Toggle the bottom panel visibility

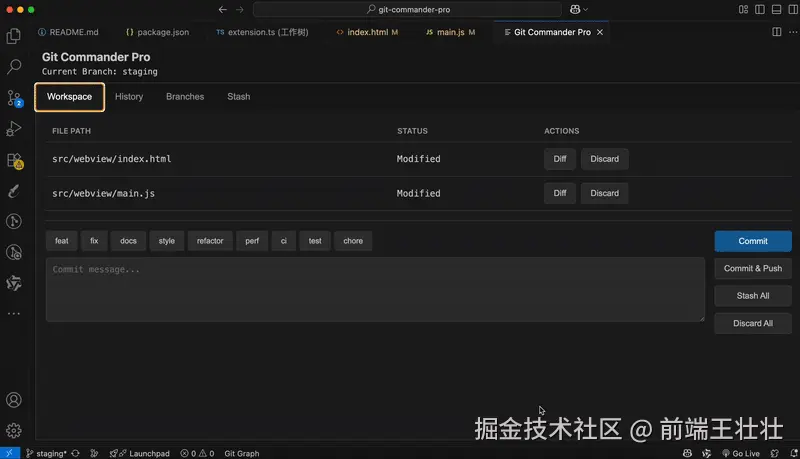coord(777,9)
